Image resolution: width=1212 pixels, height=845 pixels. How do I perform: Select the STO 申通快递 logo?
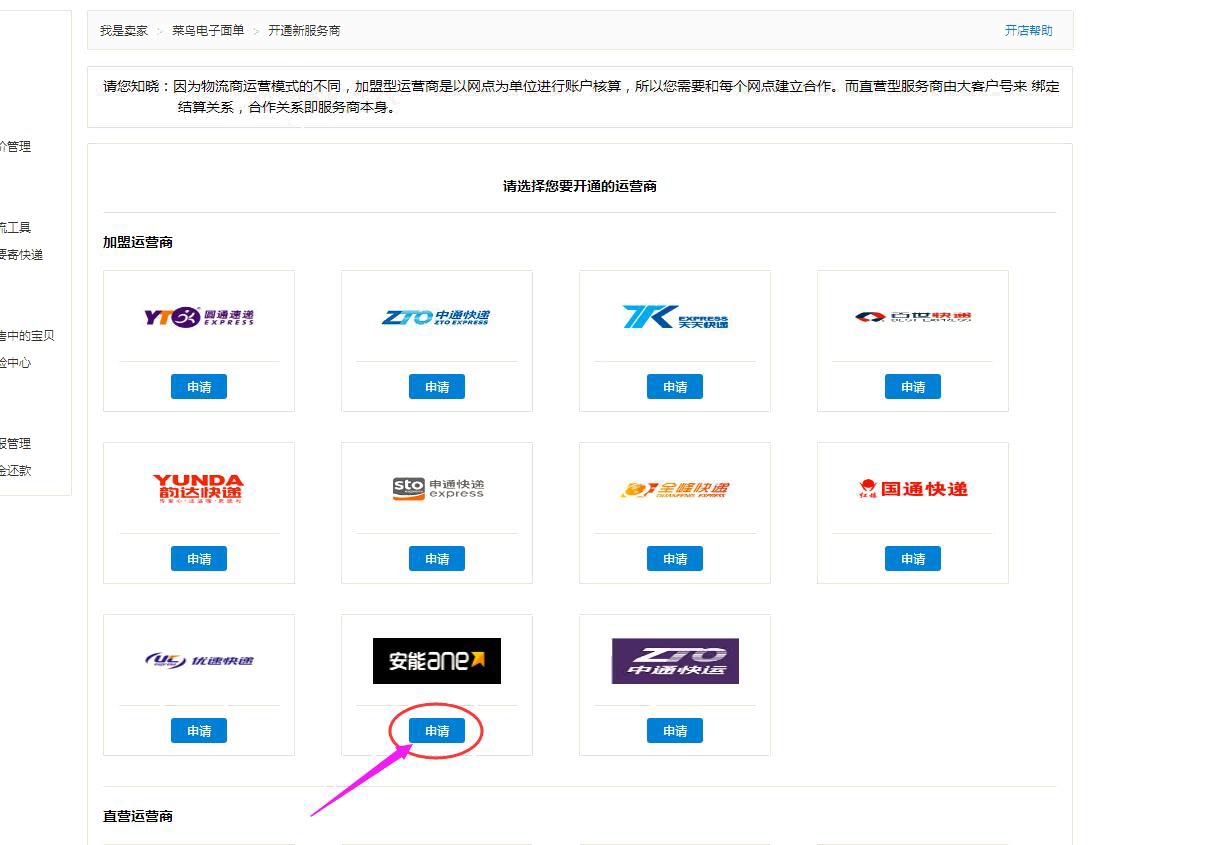[x=437, y=489]
